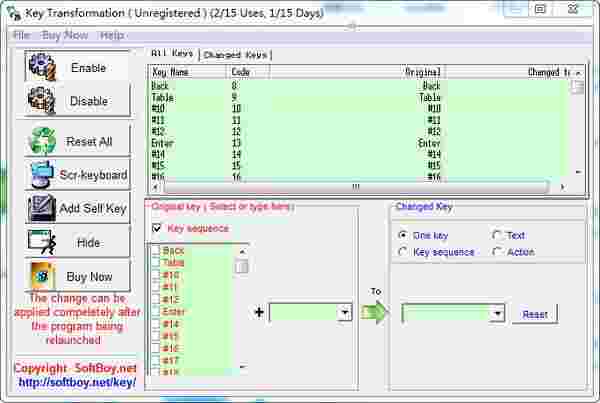The width and height of the screenshot is (600, 403).
Task: Click the Reset button
Action: [x=535, y=314]
